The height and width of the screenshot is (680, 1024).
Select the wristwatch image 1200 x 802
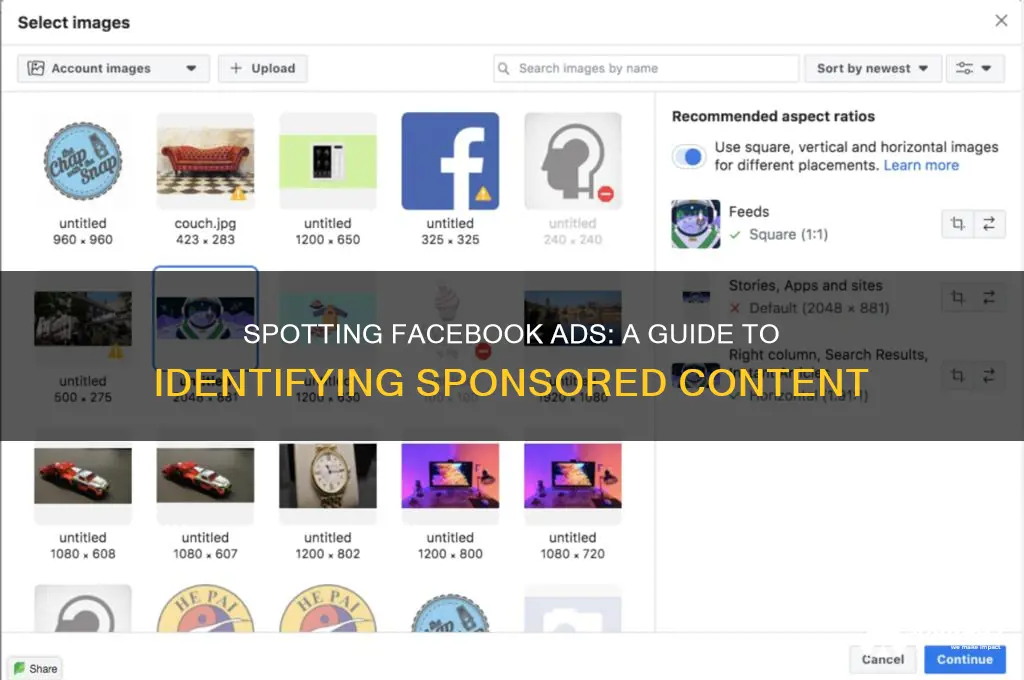tap(328, 476)
